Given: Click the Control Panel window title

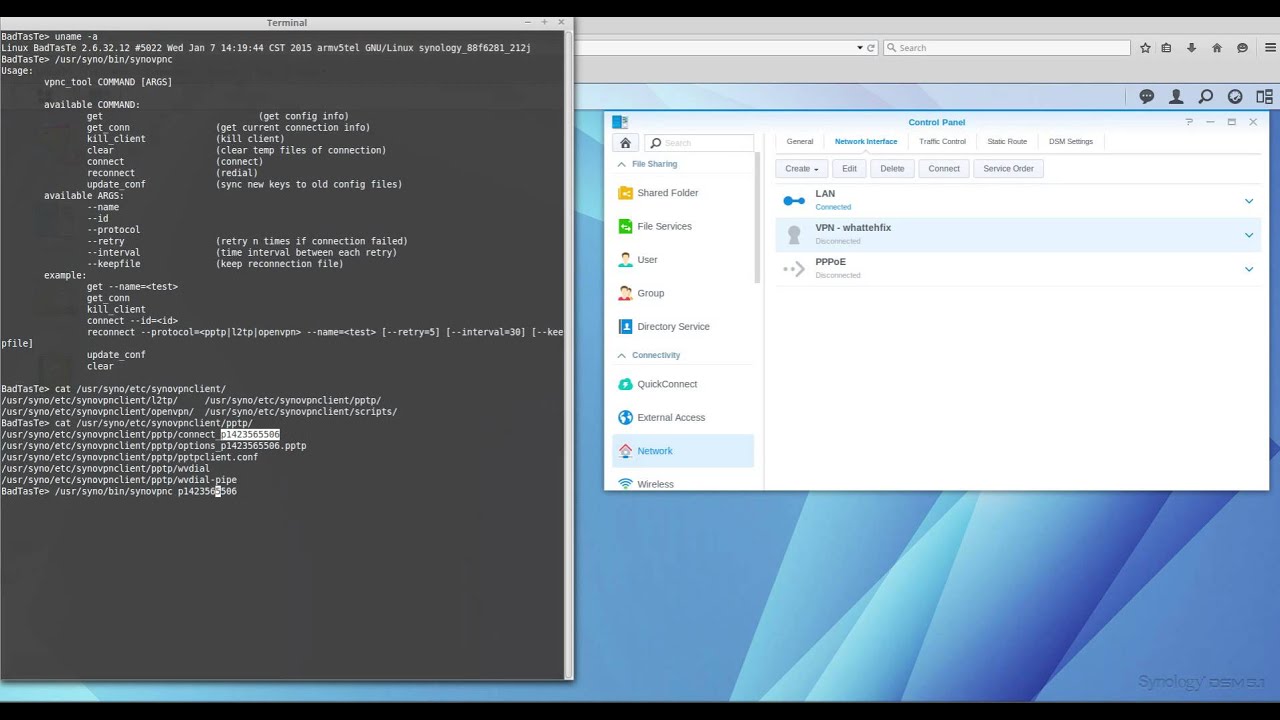Looking at the screenshot, I should pyautogui.click(x=937, y=122).
